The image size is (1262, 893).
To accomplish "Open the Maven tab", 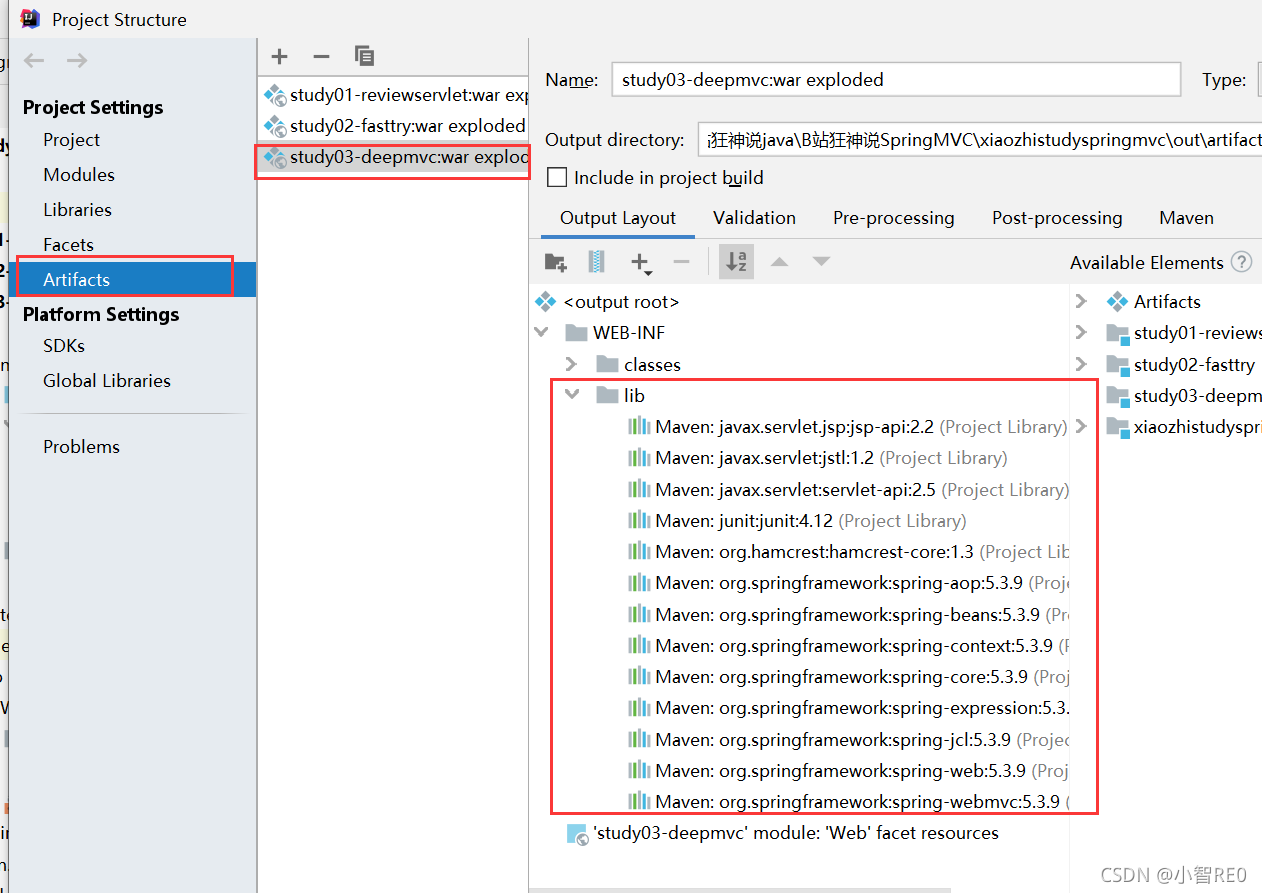I will pyautogui.click(x=1186, y=218).
